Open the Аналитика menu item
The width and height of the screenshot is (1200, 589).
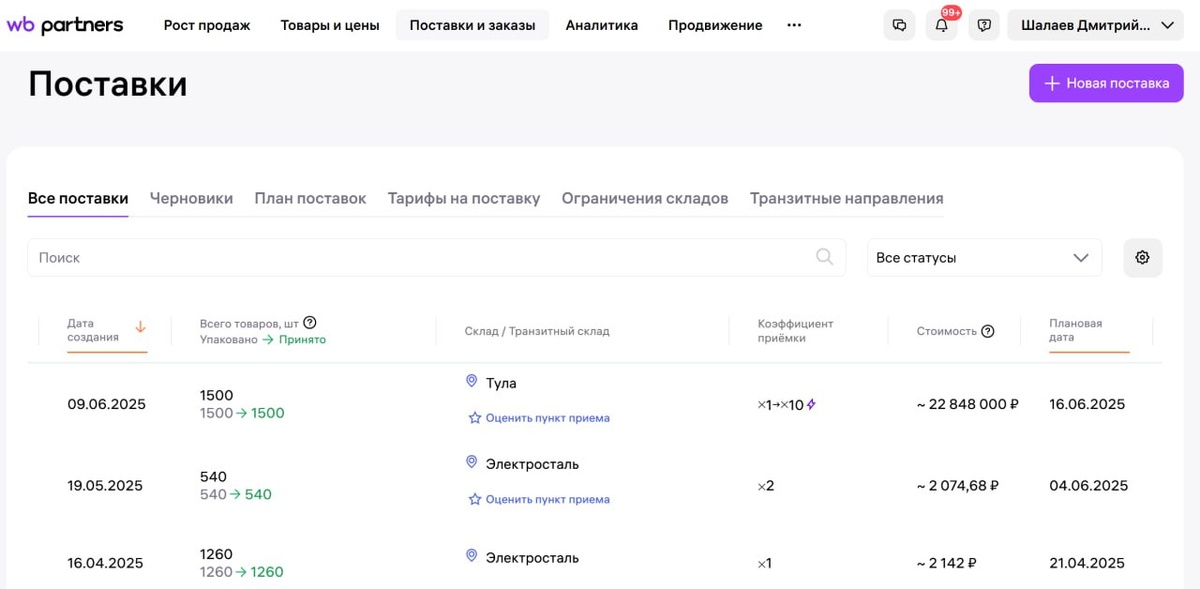coord(601,26)
